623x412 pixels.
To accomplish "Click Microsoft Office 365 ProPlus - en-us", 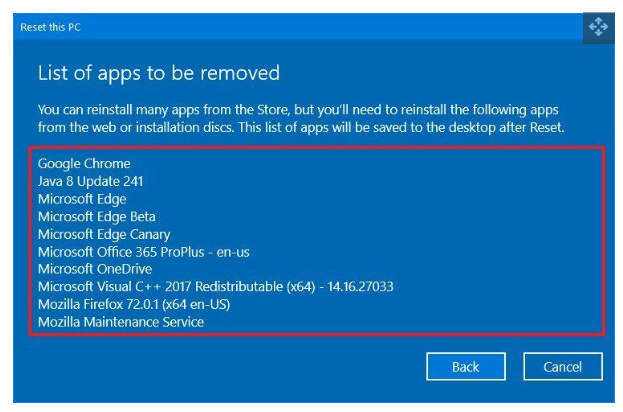I will (142, 252).
